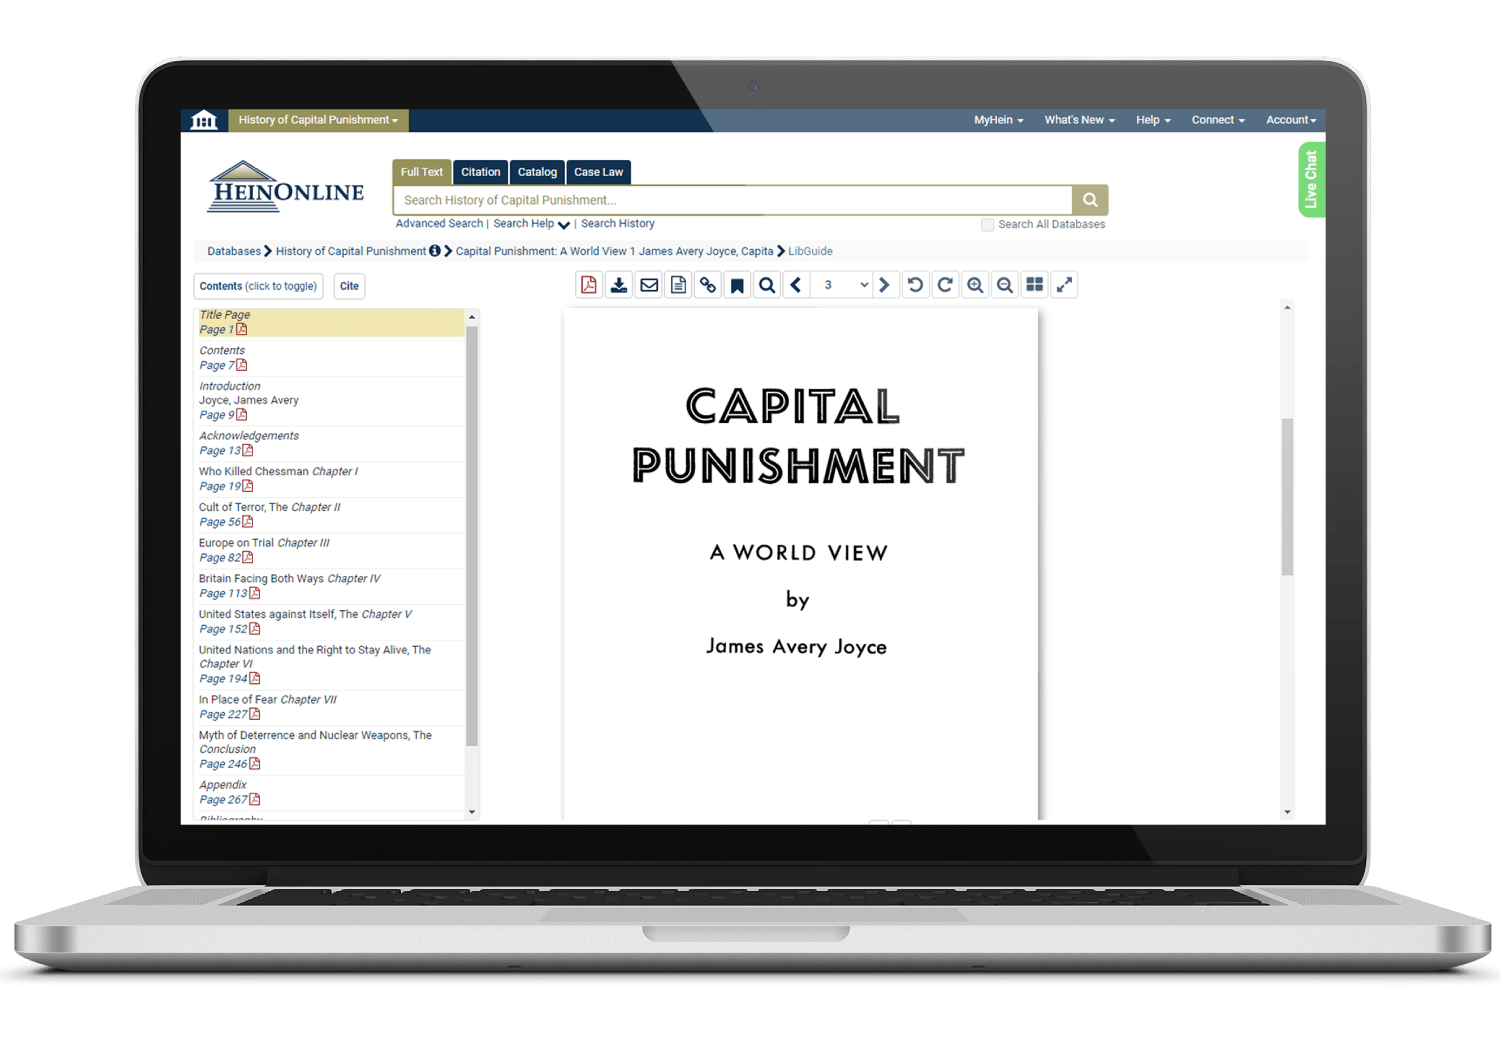
Task: Open PDF icon next to Contents Page 7
Action: (242, 365)
